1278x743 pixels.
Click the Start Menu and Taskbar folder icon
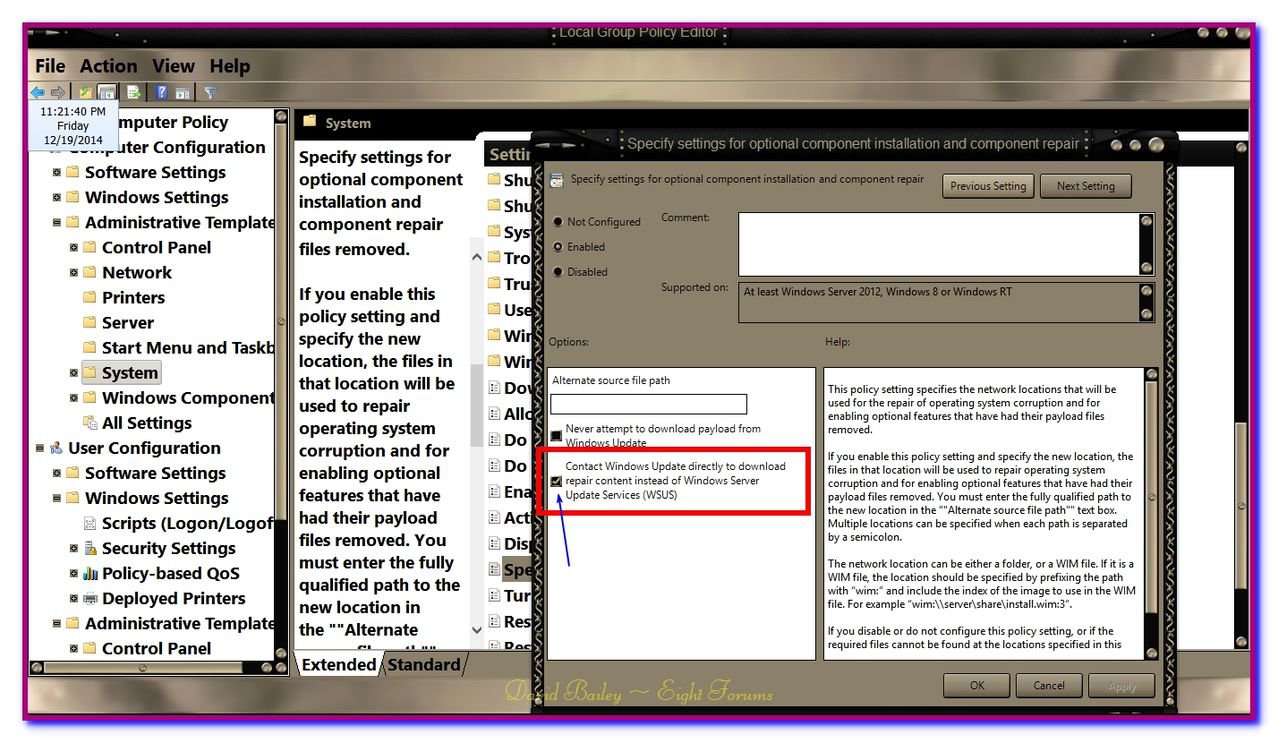click(90, 347)
